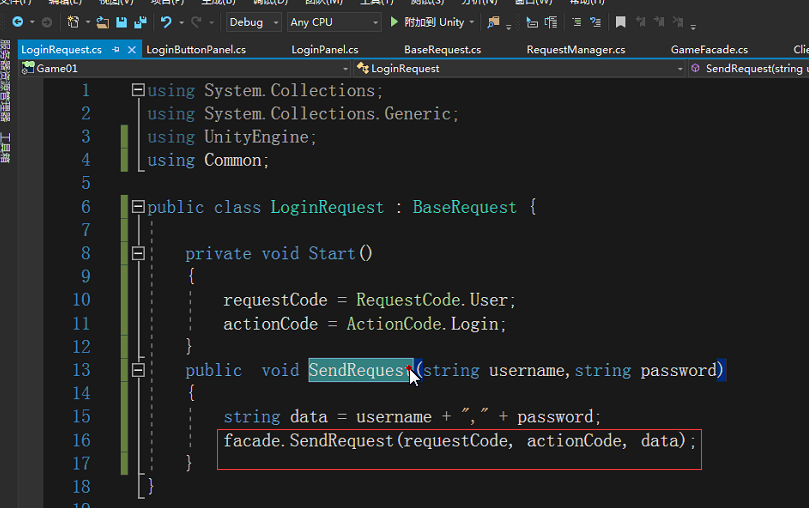Click the grayed Navigate Forward arrow icon

tap(46, 22)
